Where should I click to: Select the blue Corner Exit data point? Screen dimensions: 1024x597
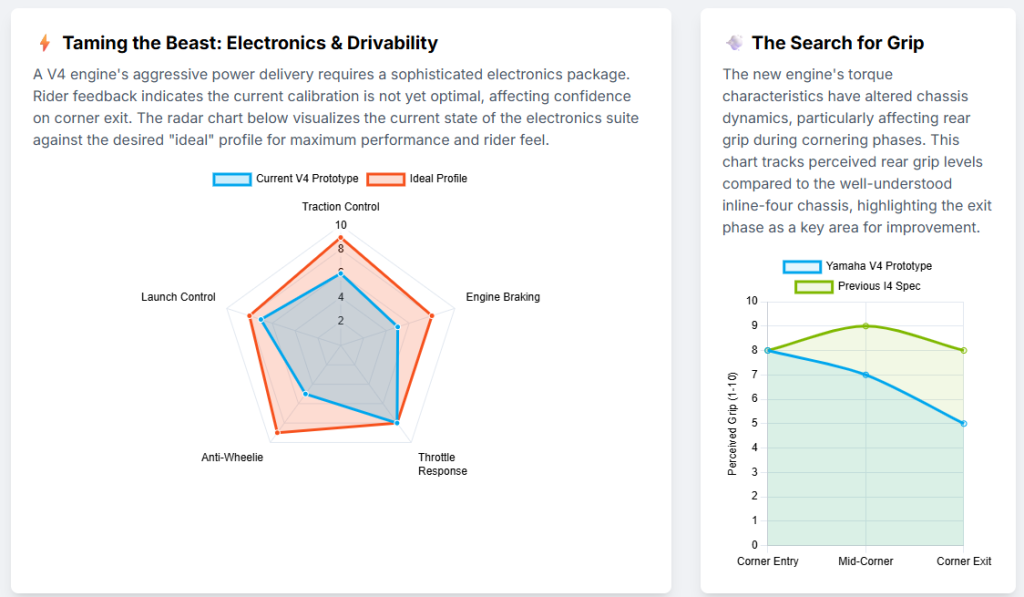[964, 424]
